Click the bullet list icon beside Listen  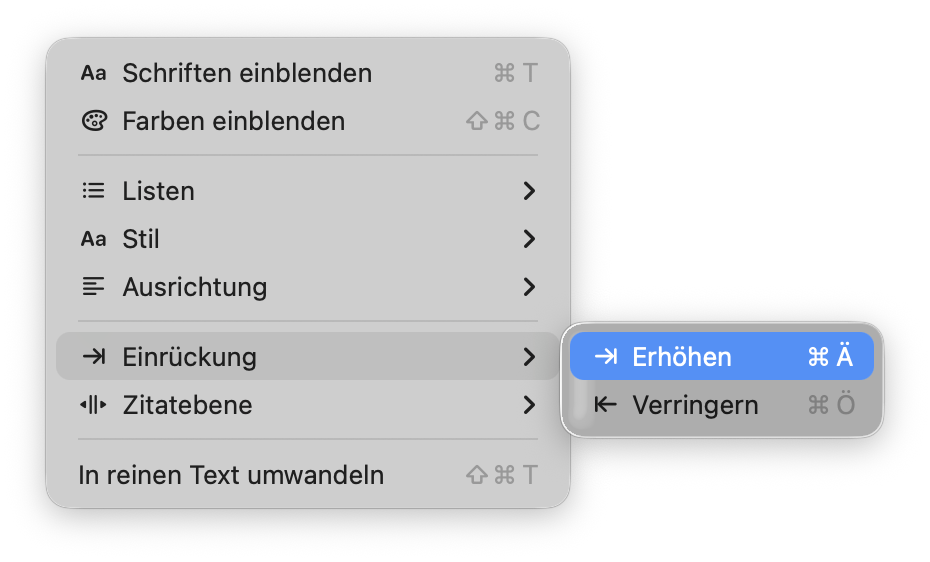[93, 191]
